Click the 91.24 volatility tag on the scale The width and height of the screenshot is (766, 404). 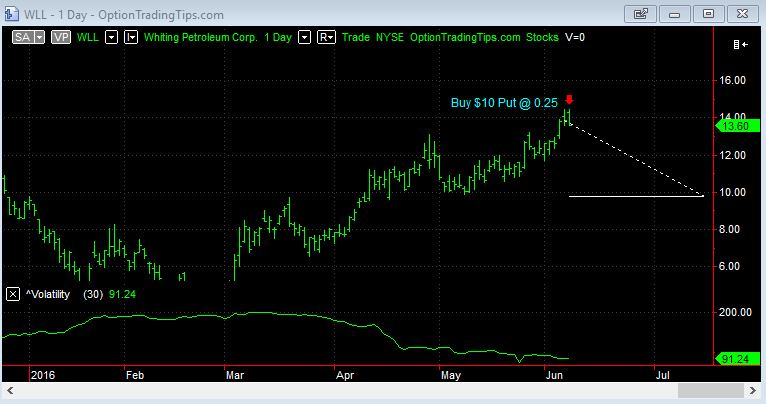(x=737, y=359)
